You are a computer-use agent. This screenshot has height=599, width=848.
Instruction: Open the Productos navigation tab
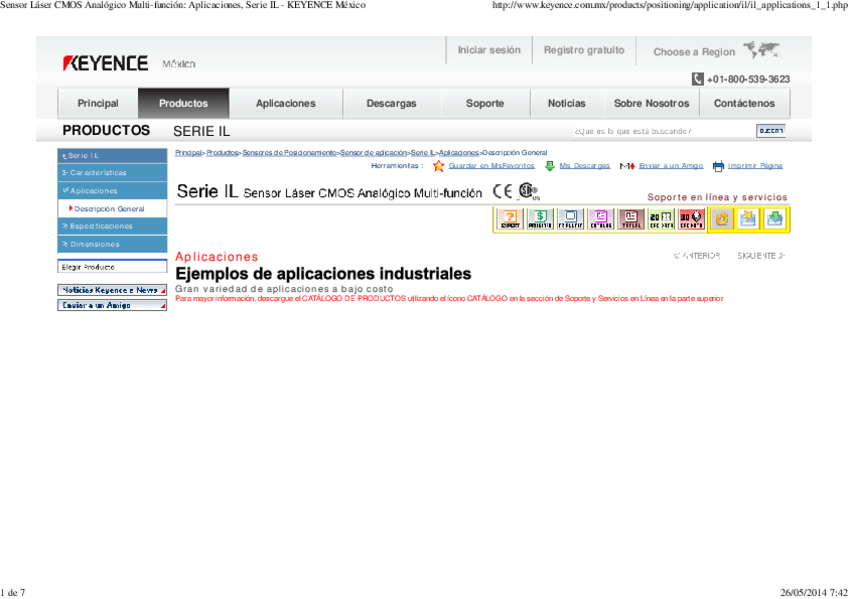click(183, 103)
